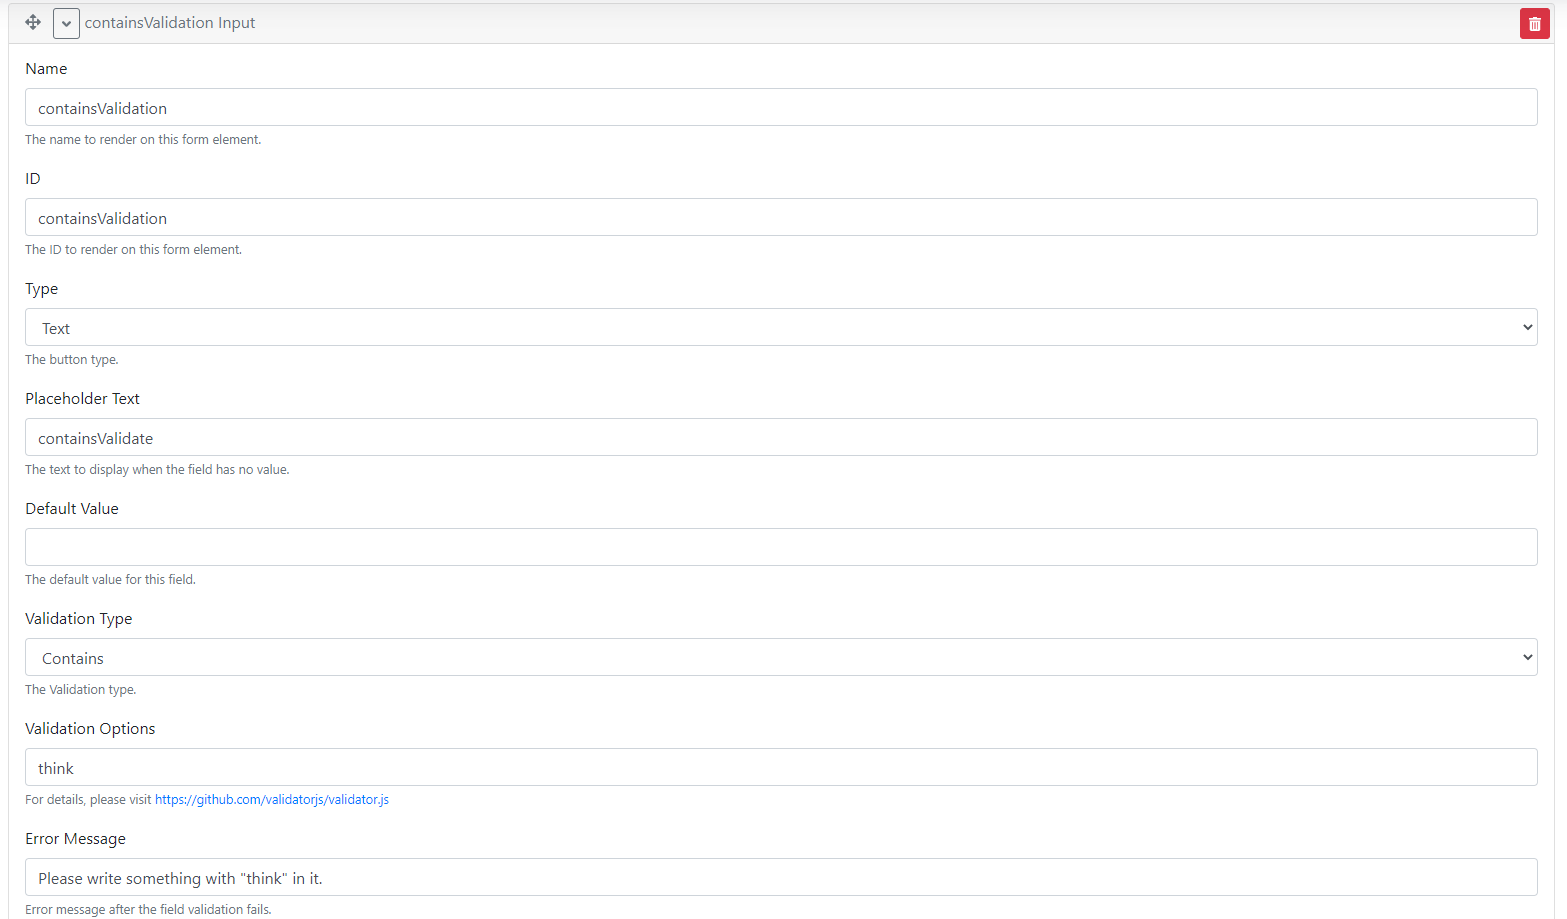Click "Error message after the field validation fails." text
The height and width of the screenshot is (919, 1567).
pos(148,910)
